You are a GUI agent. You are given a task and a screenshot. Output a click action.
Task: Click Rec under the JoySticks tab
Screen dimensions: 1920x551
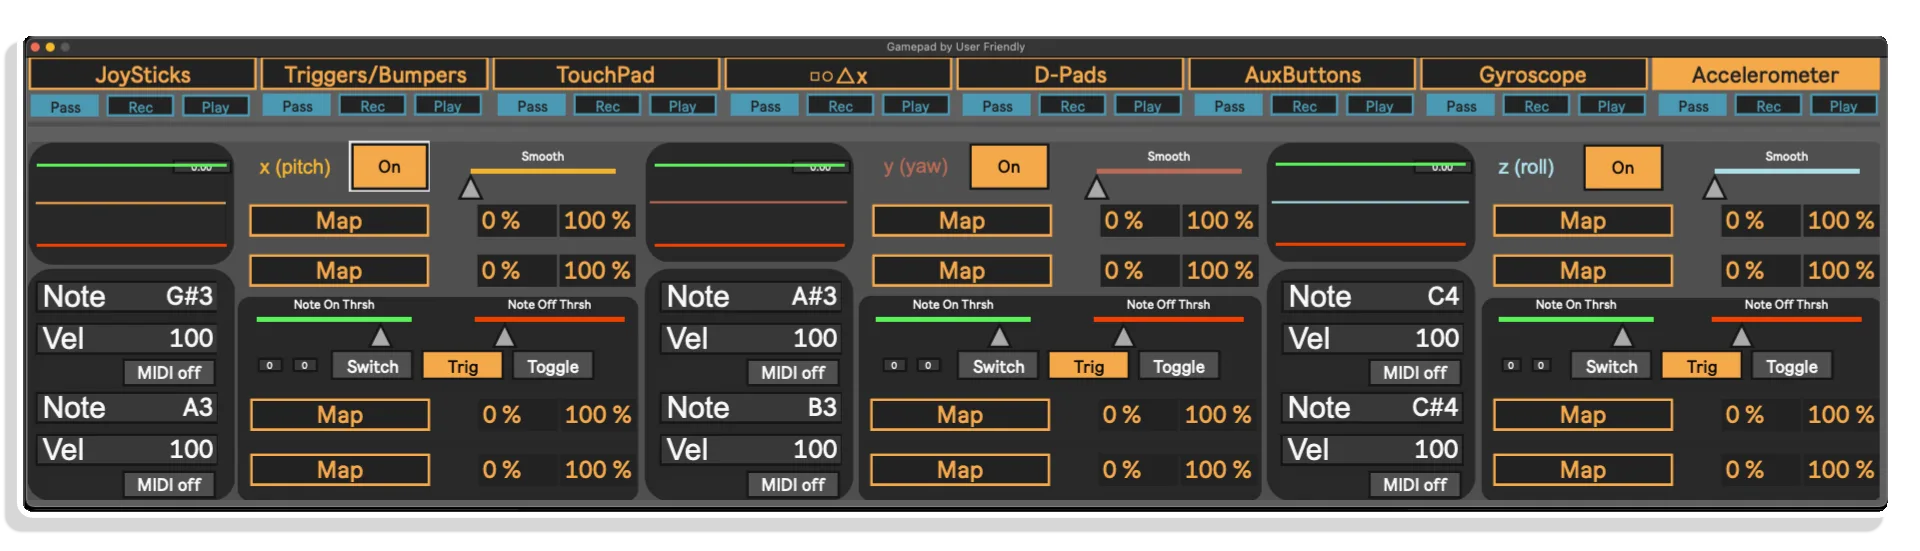[140, 107]
